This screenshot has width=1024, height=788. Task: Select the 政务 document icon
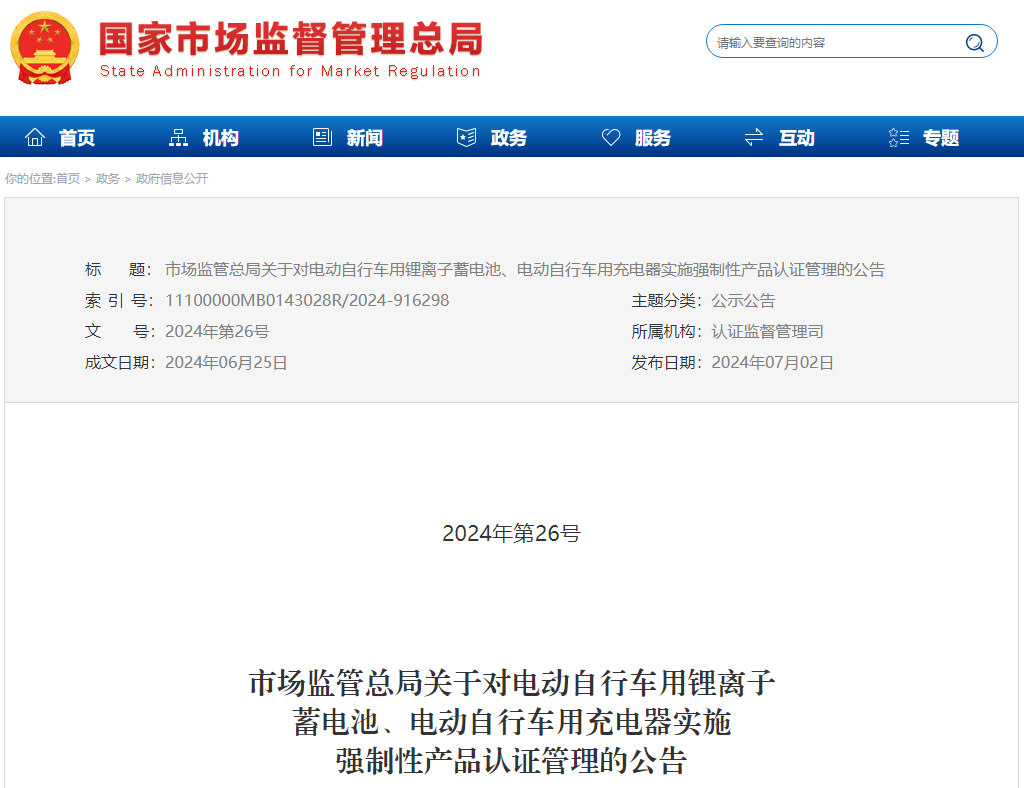tap(466, 136)
